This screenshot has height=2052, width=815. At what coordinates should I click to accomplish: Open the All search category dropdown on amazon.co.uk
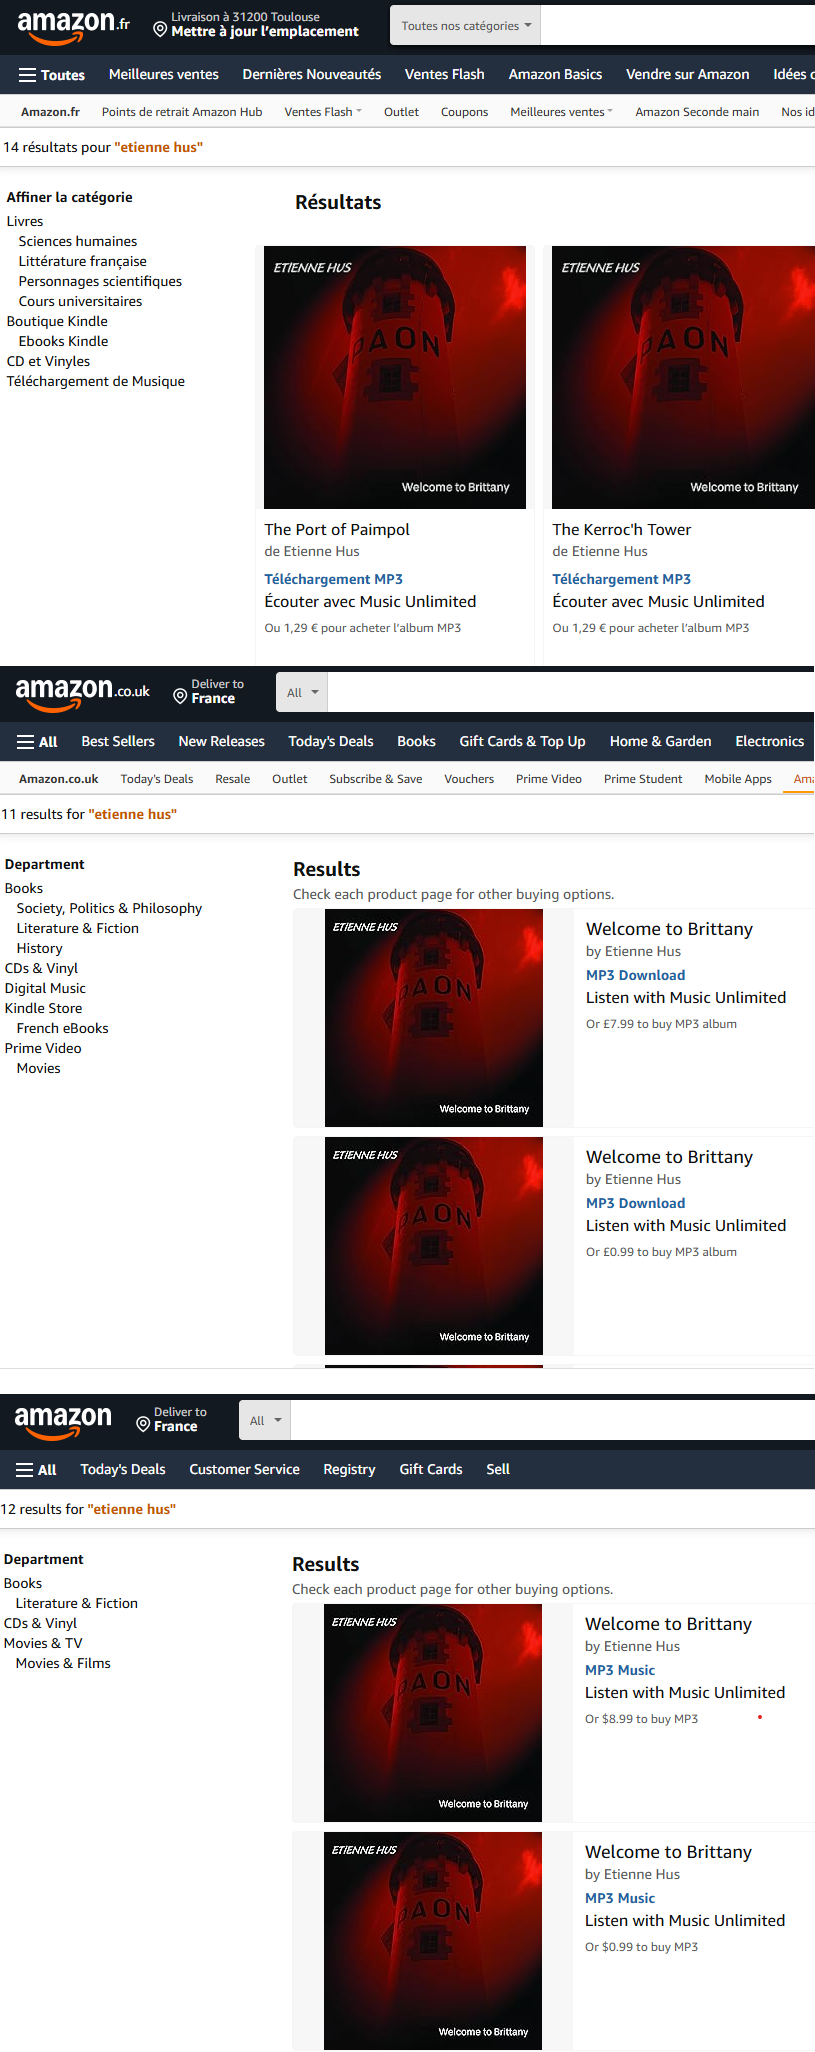point(302,692)
